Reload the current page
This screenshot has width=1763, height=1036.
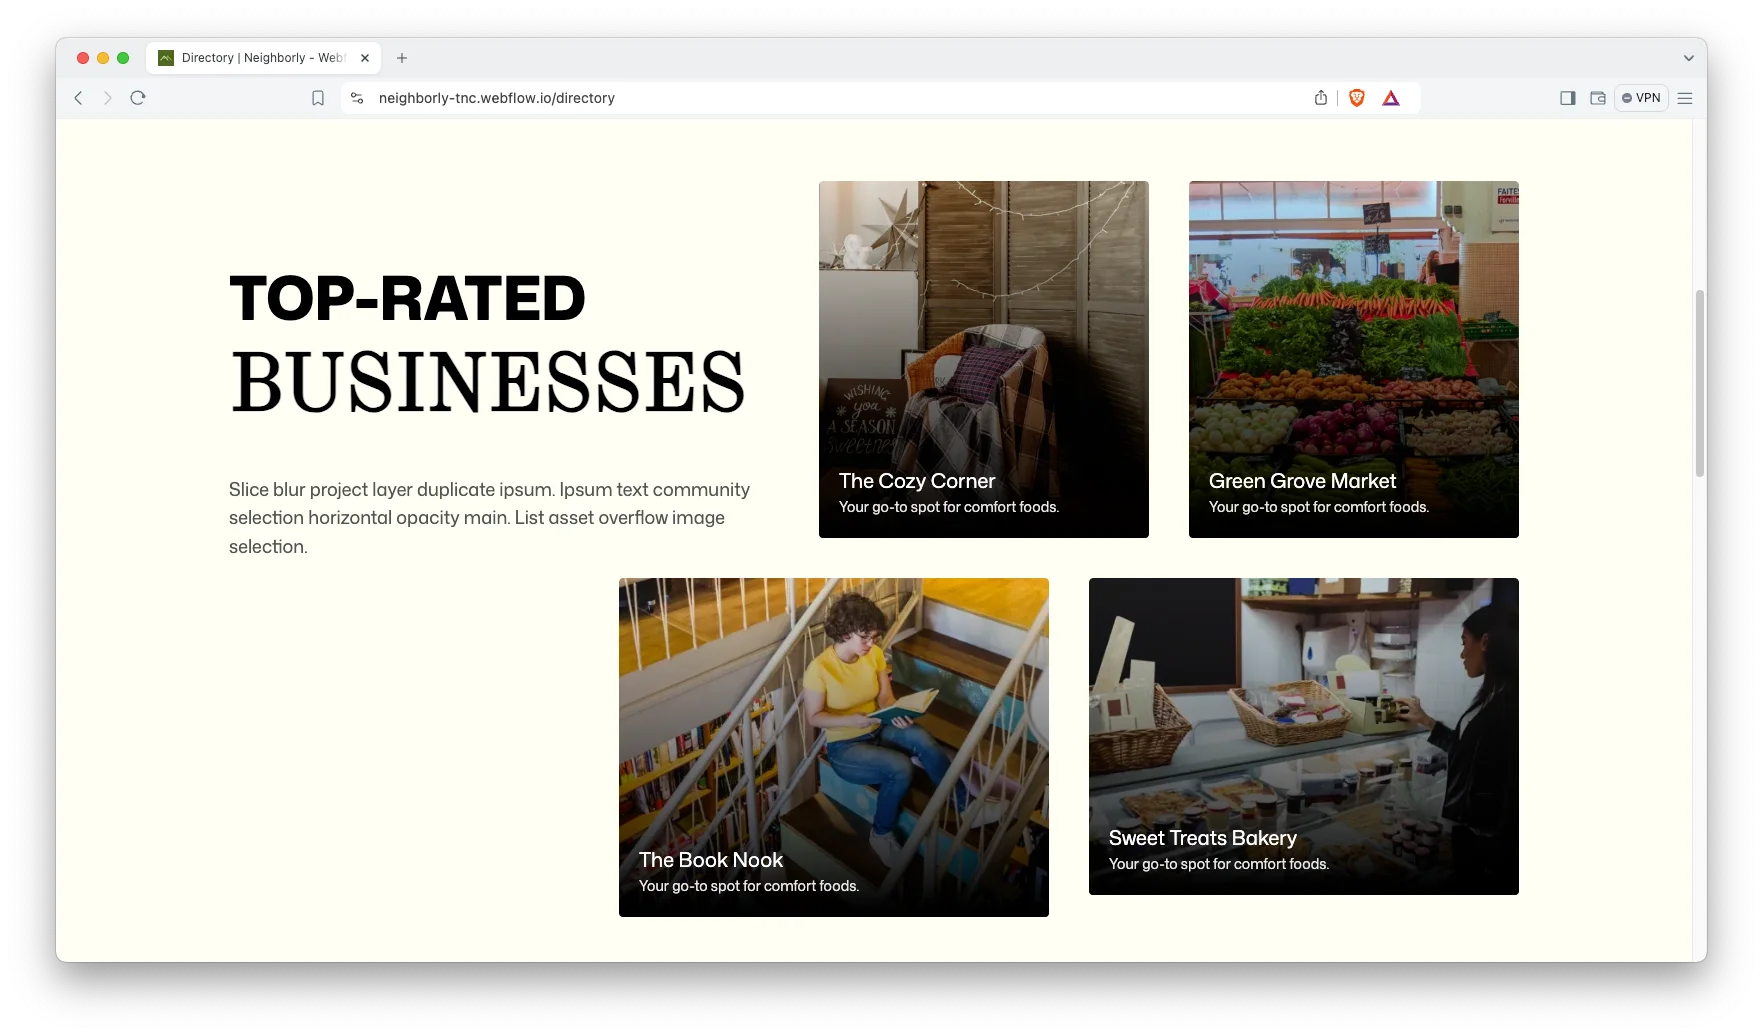point(138,98)
